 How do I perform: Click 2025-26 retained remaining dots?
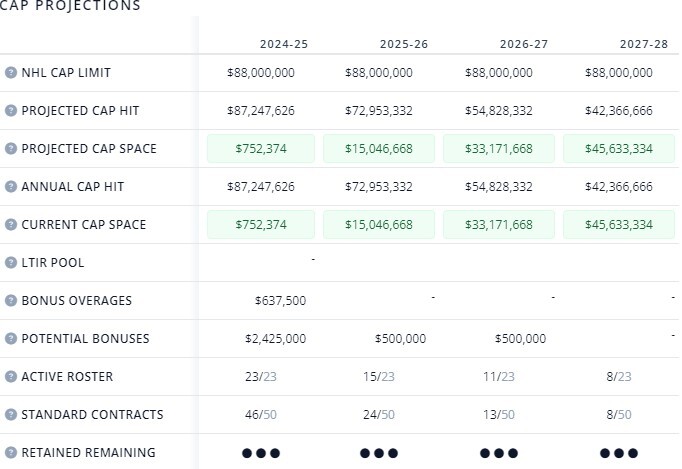coord(379,453)
